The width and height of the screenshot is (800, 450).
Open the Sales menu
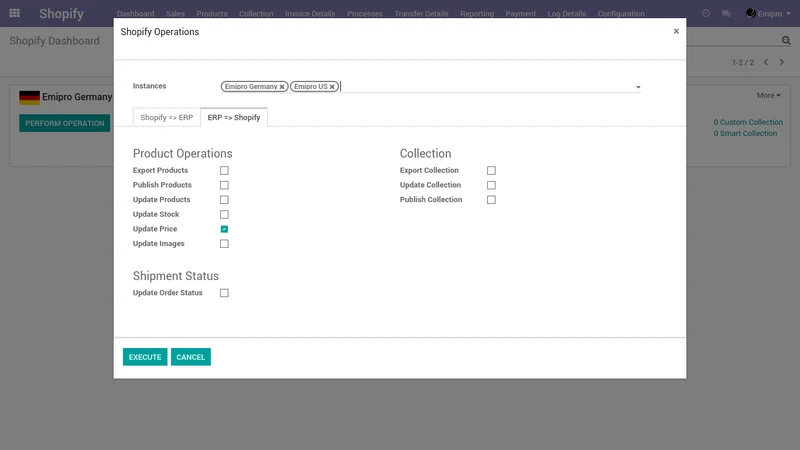[x=175, y=14]
